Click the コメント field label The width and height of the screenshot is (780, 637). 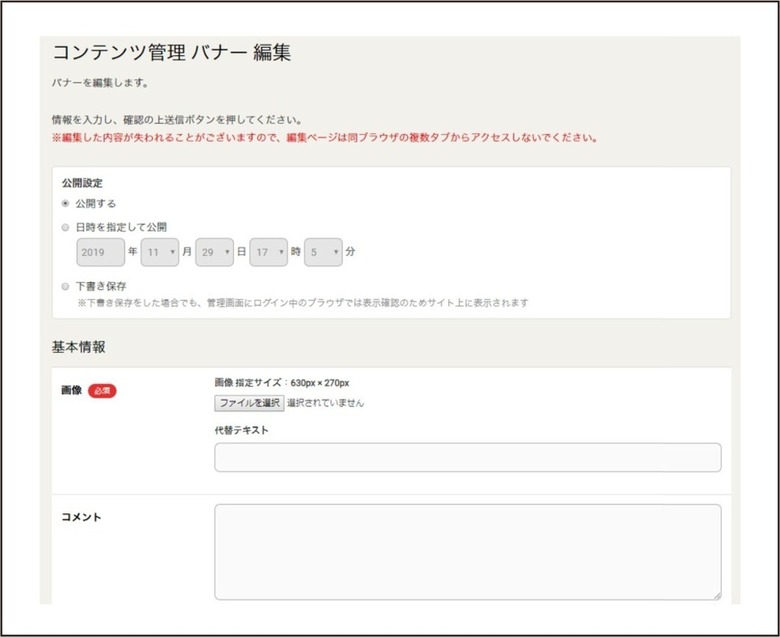pos(81,517)
